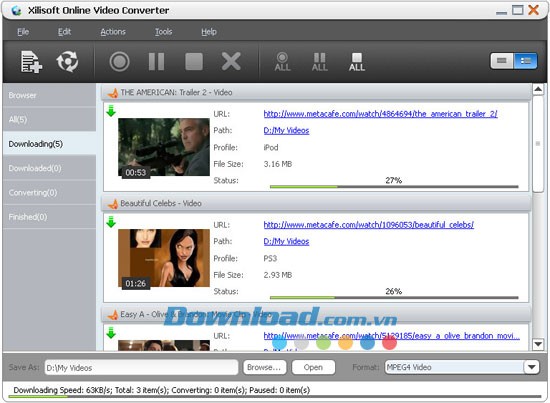This screenshot has width=550, height=403.
Task: Click Beautiful Celebs video thumbnail
Action: (x=164, y=258)
